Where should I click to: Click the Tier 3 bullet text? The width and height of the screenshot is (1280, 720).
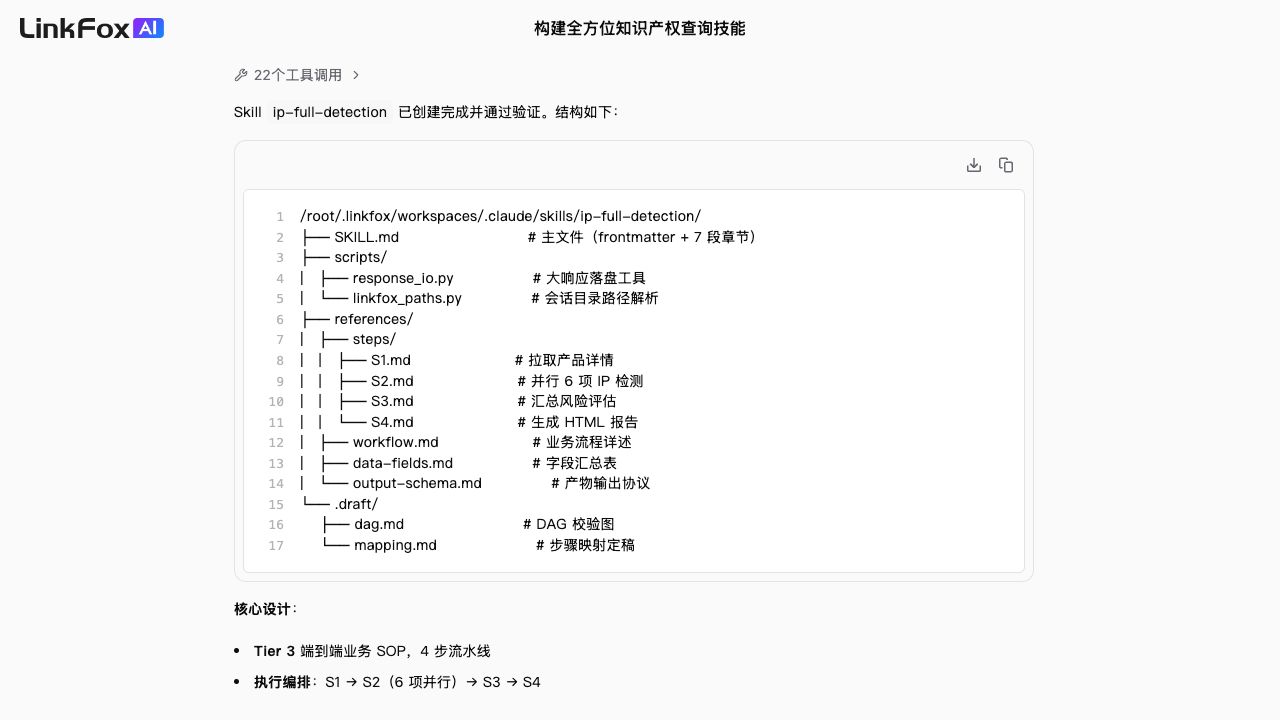click(372, 651)
